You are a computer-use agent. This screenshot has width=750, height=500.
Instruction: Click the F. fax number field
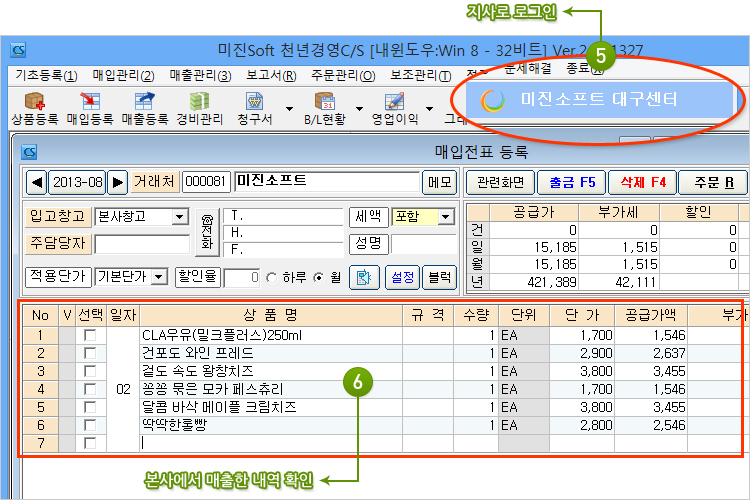pyautogui.click(x=283, y=249)
